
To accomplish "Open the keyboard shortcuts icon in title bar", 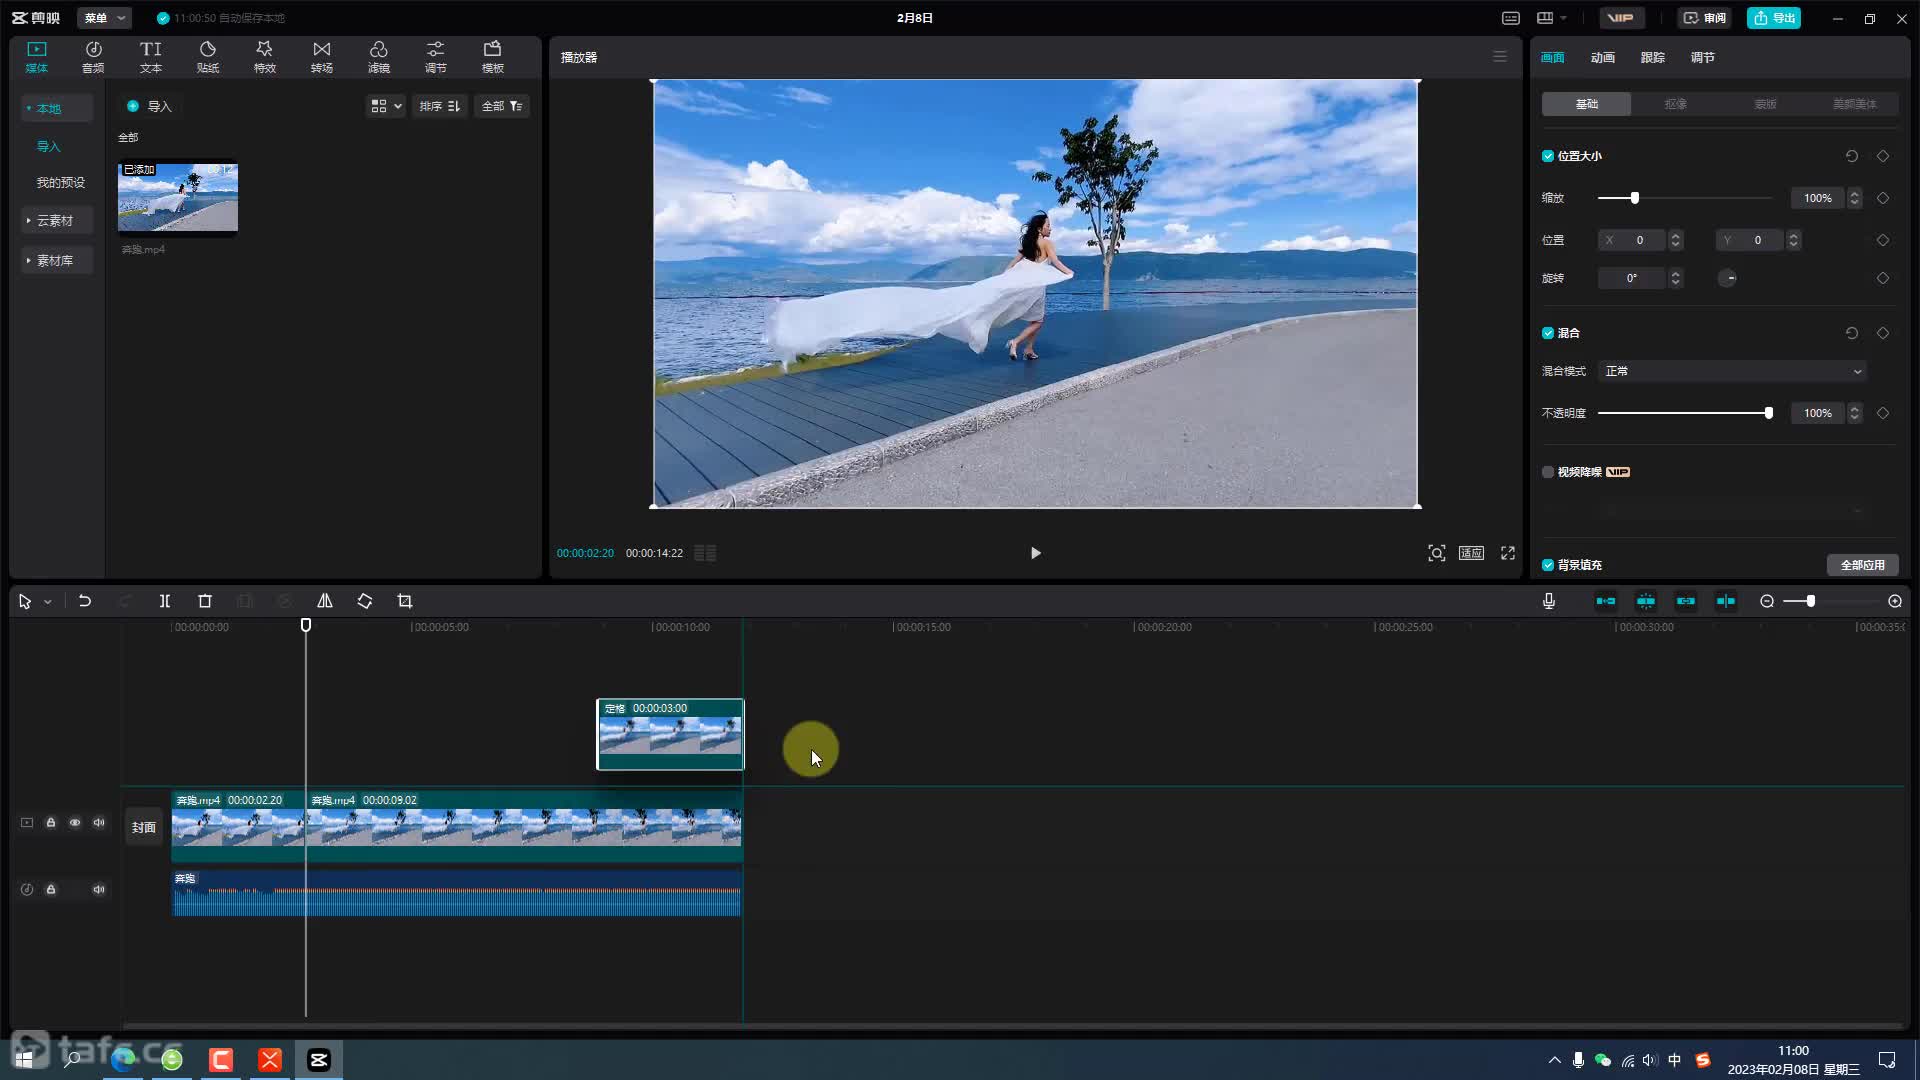I will (x=1511, y=18).
